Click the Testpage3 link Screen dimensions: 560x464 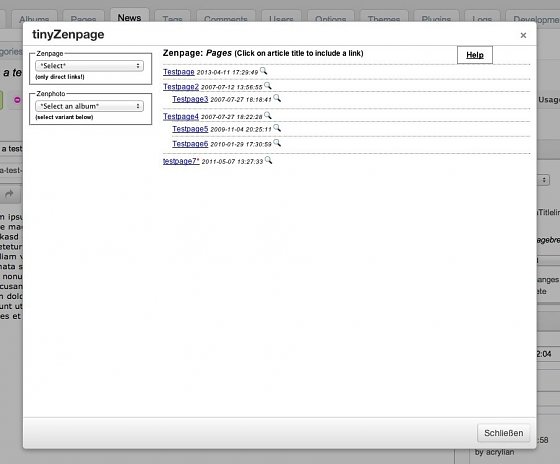click(x=190, y=99)
